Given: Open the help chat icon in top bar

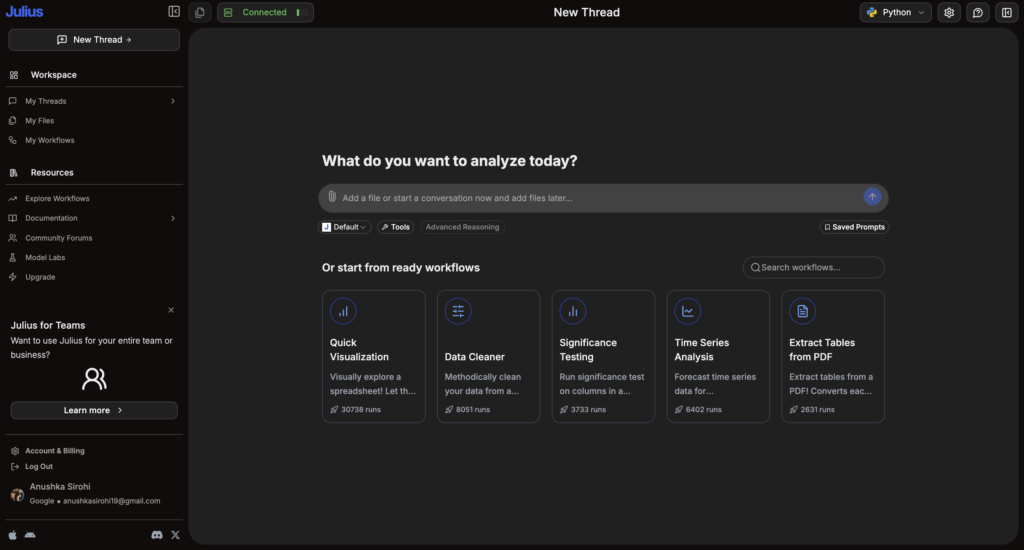Looking at the screenshot, I should point(978,12).
